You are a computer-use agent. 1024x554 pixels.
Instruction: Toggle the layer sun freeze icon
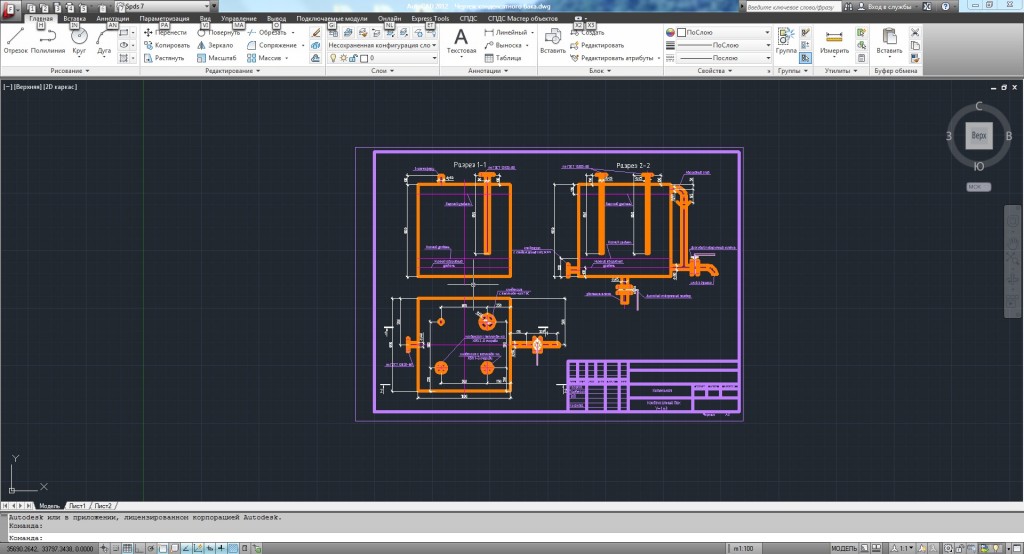[344, 58]
